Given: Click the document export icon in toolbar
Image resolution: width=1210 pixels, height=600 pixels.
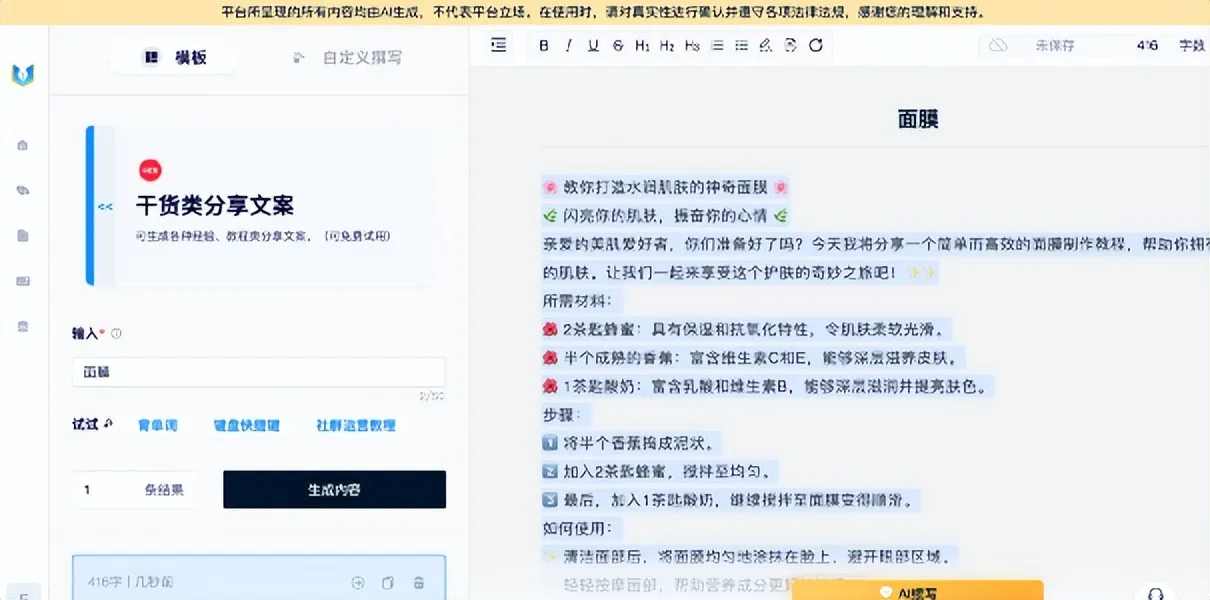Looking at the screenshot, I should tap(791, 45).
